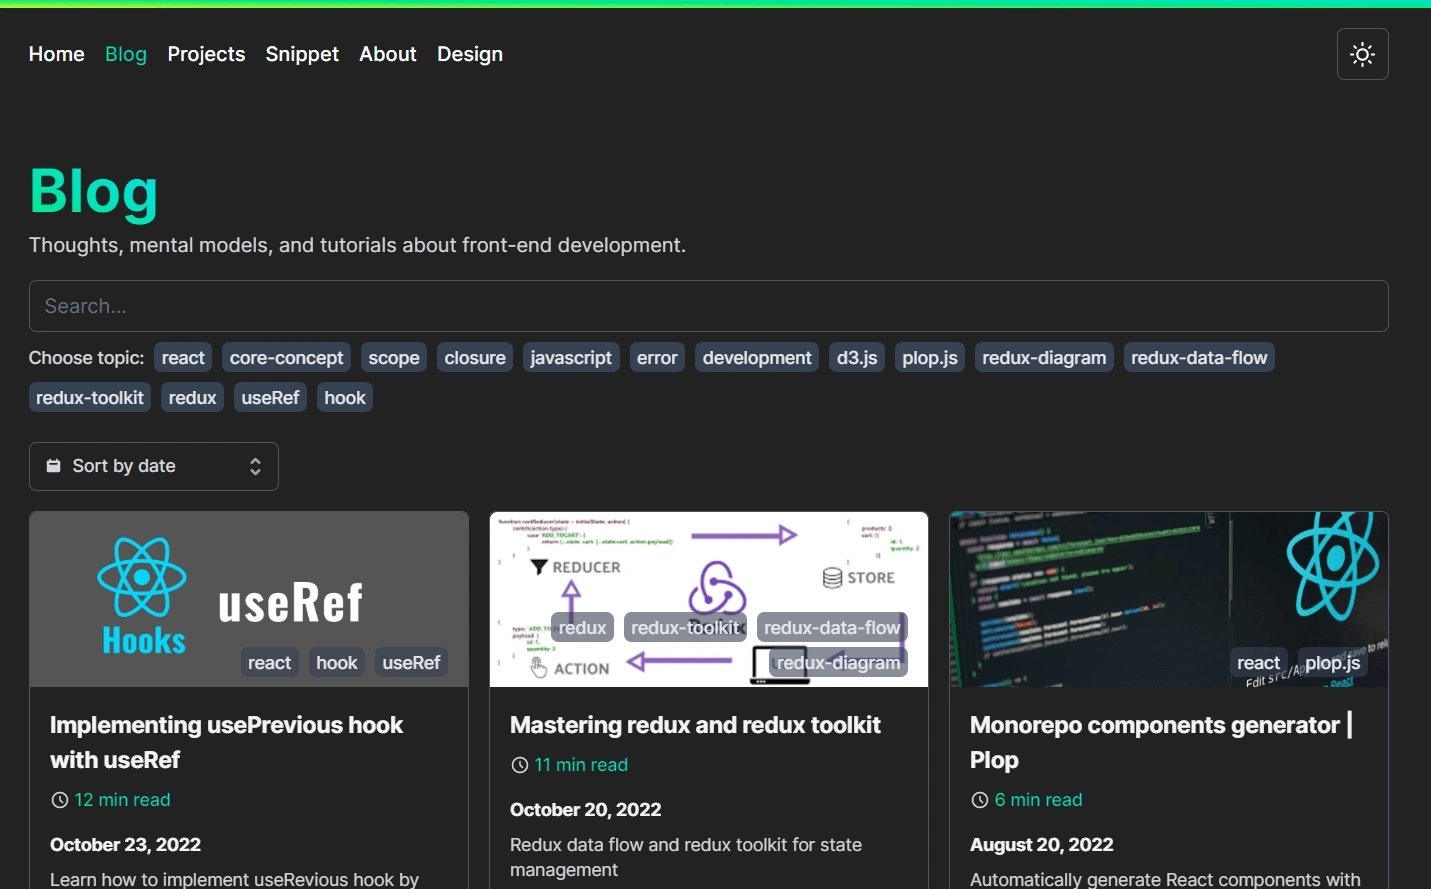Open the Blog nav link

pos(126,54)
